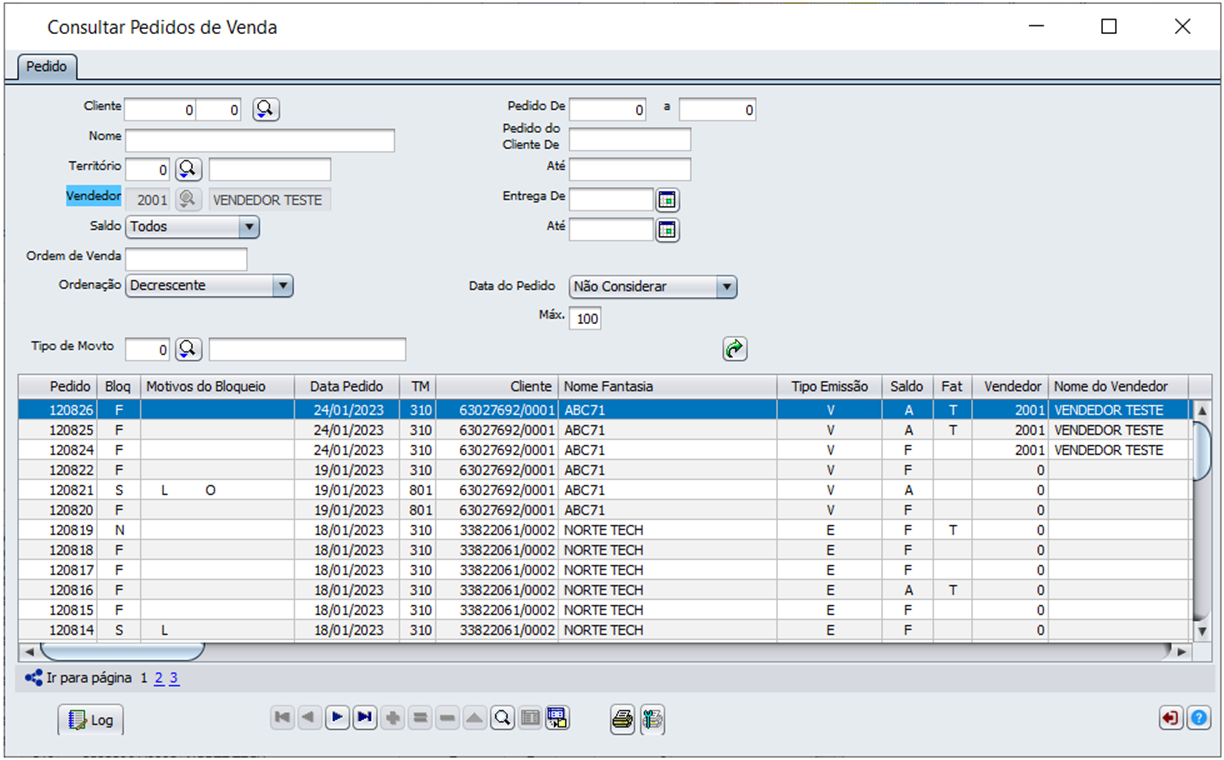Click the add (plus) record icon
1224x760 pixels.
pyautogui.click(x=393, y=717)
